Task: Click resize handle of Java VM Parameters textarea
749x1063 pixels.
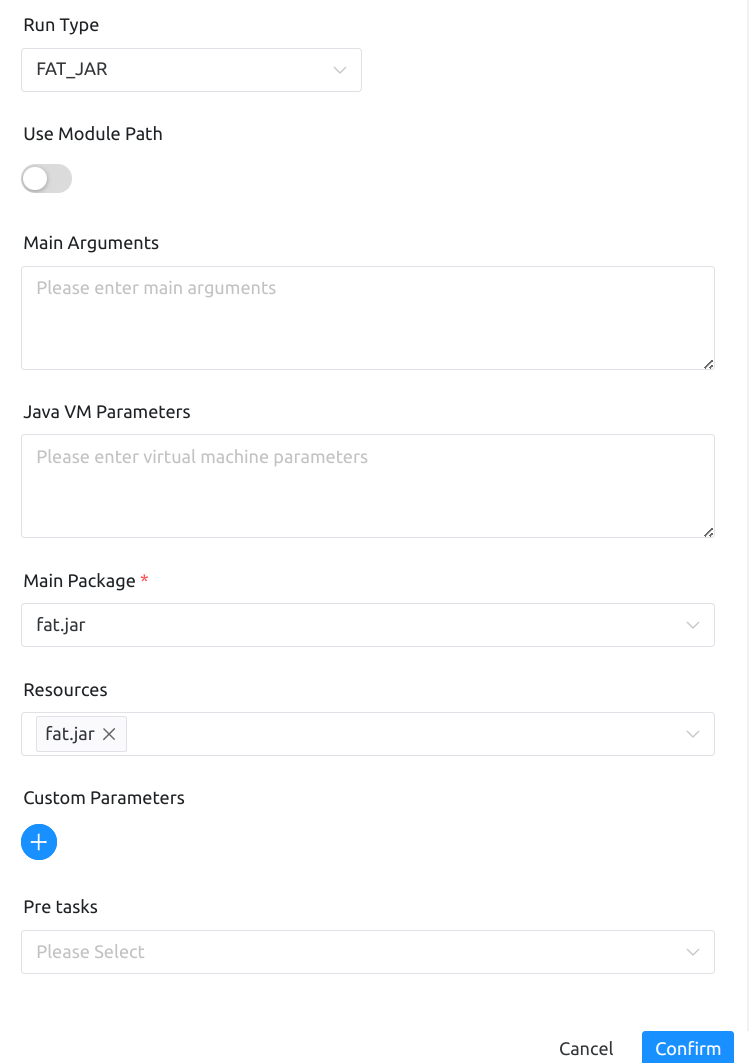Action: 708,532
